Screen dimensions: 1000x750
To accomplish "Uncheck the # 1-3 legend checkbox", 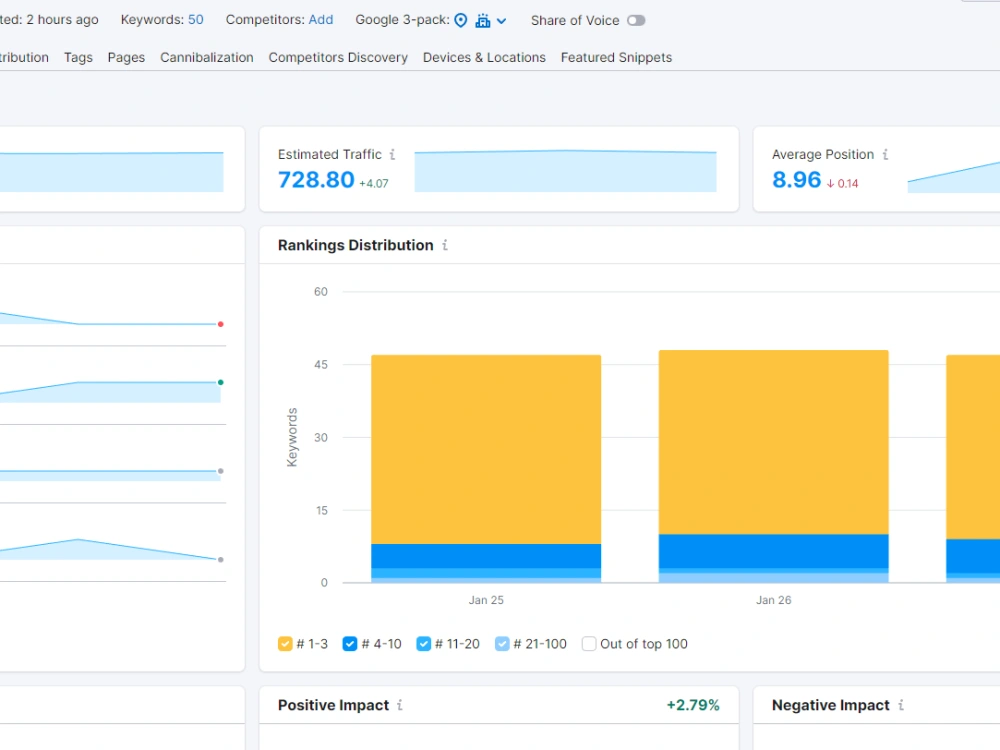I will (x=285, y=643).
